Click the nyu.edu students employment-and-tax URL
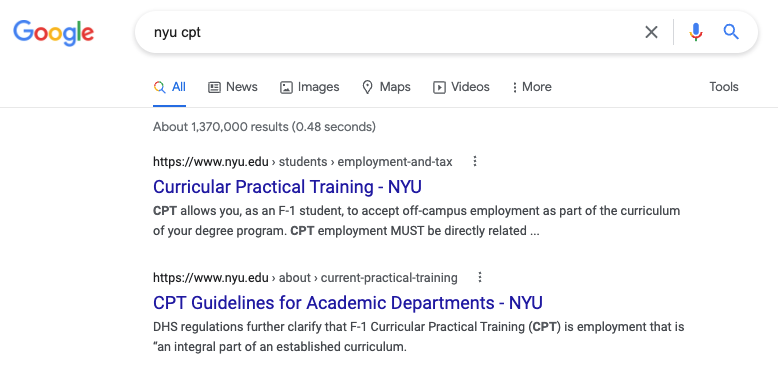Screen dimensions: 778x371 [x=303, y=162]
